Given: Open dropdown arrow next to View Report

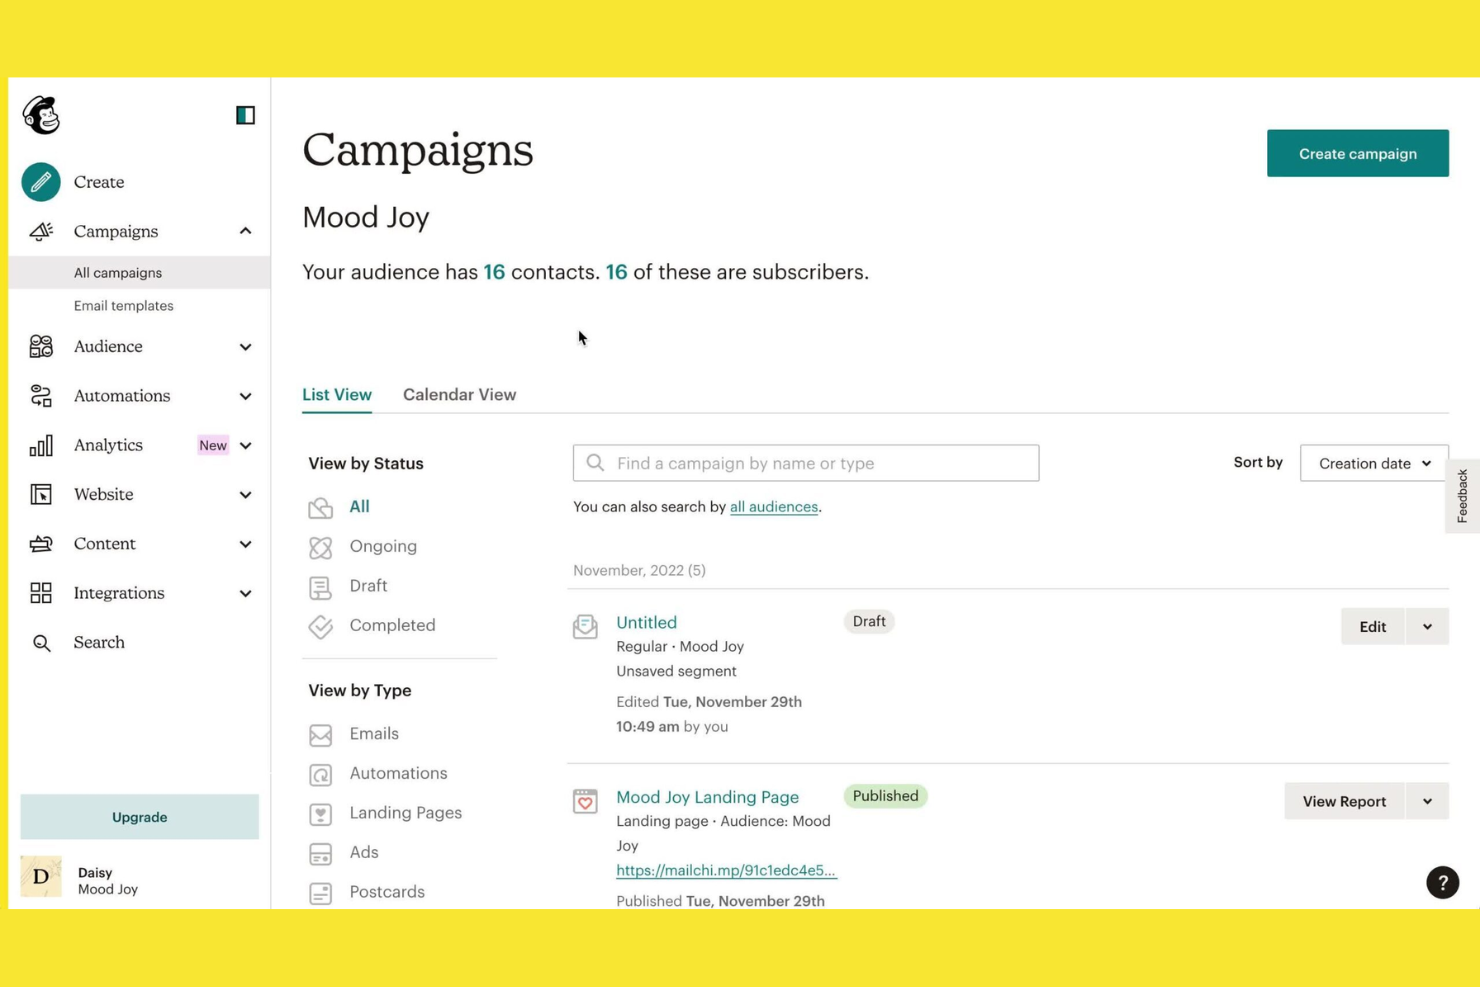Looking at the screenshot, I should click(1427, 801).
